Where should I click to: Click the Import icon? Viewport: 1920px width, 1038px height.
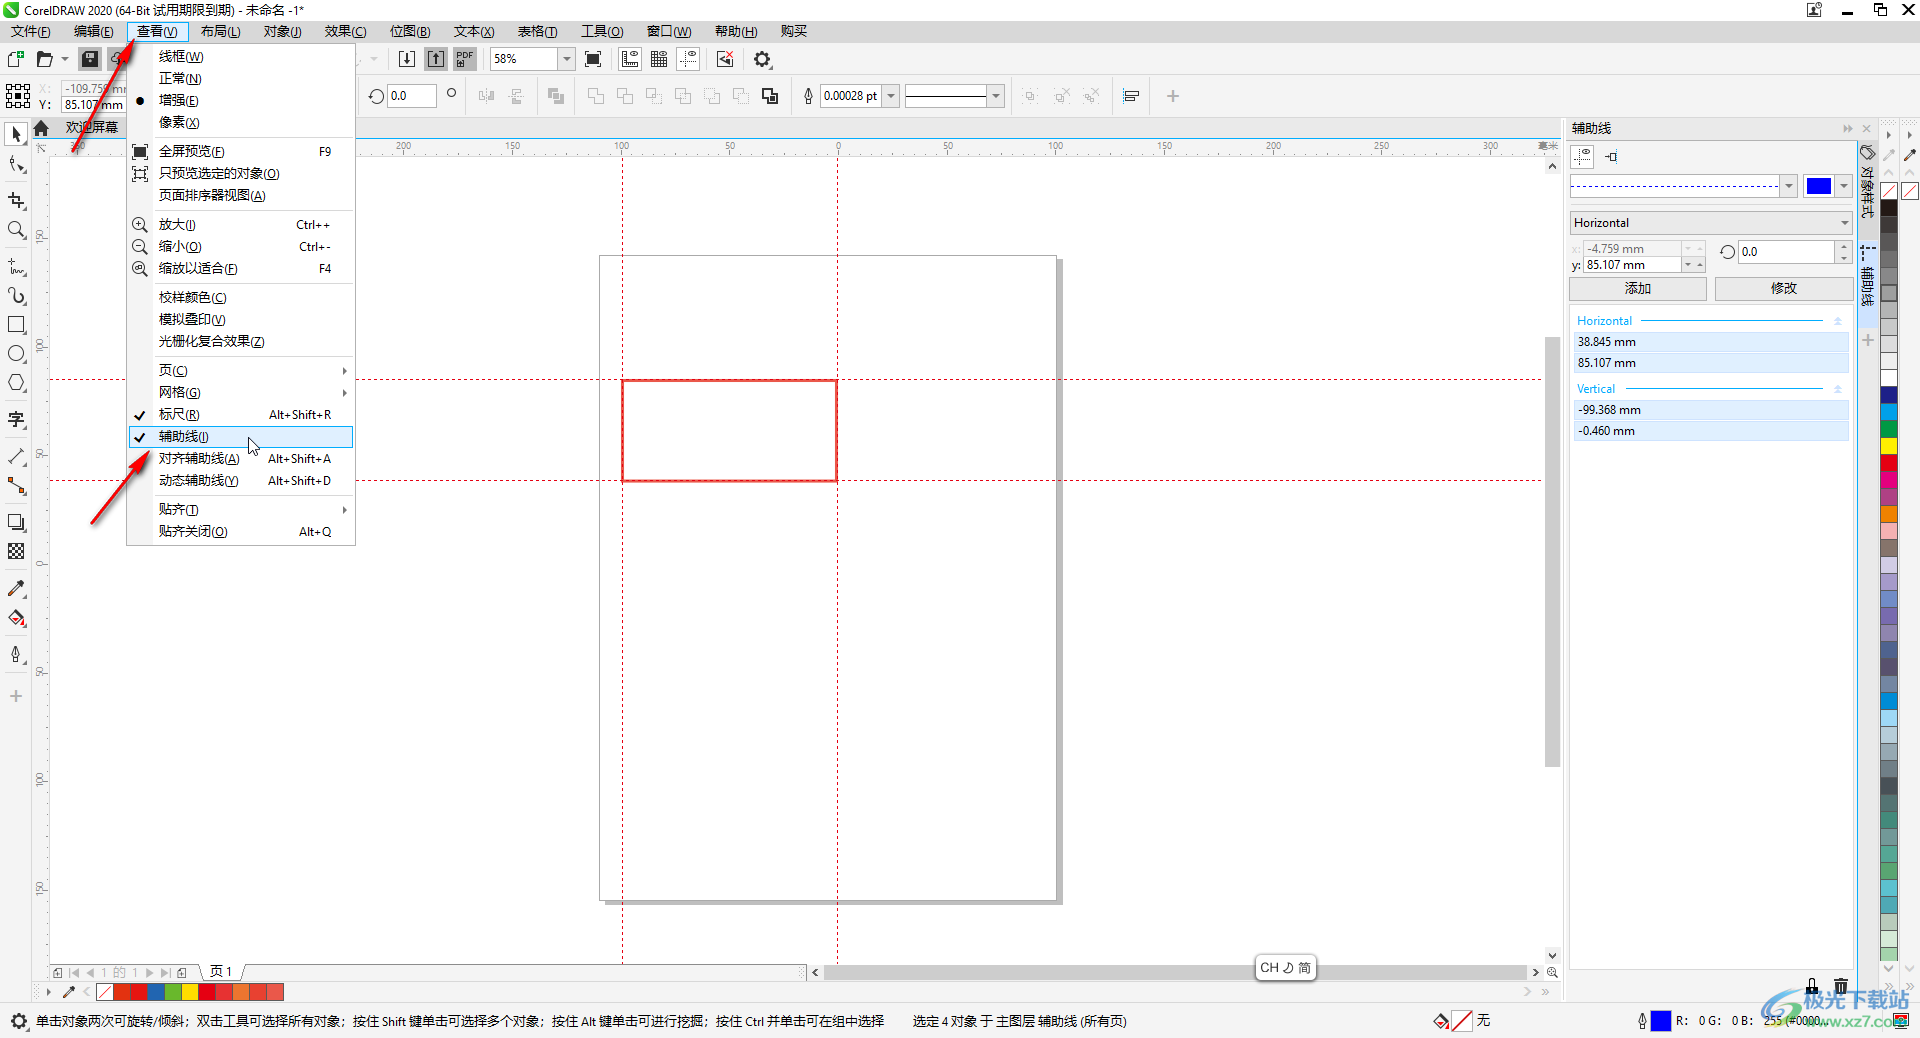[407, 59]
